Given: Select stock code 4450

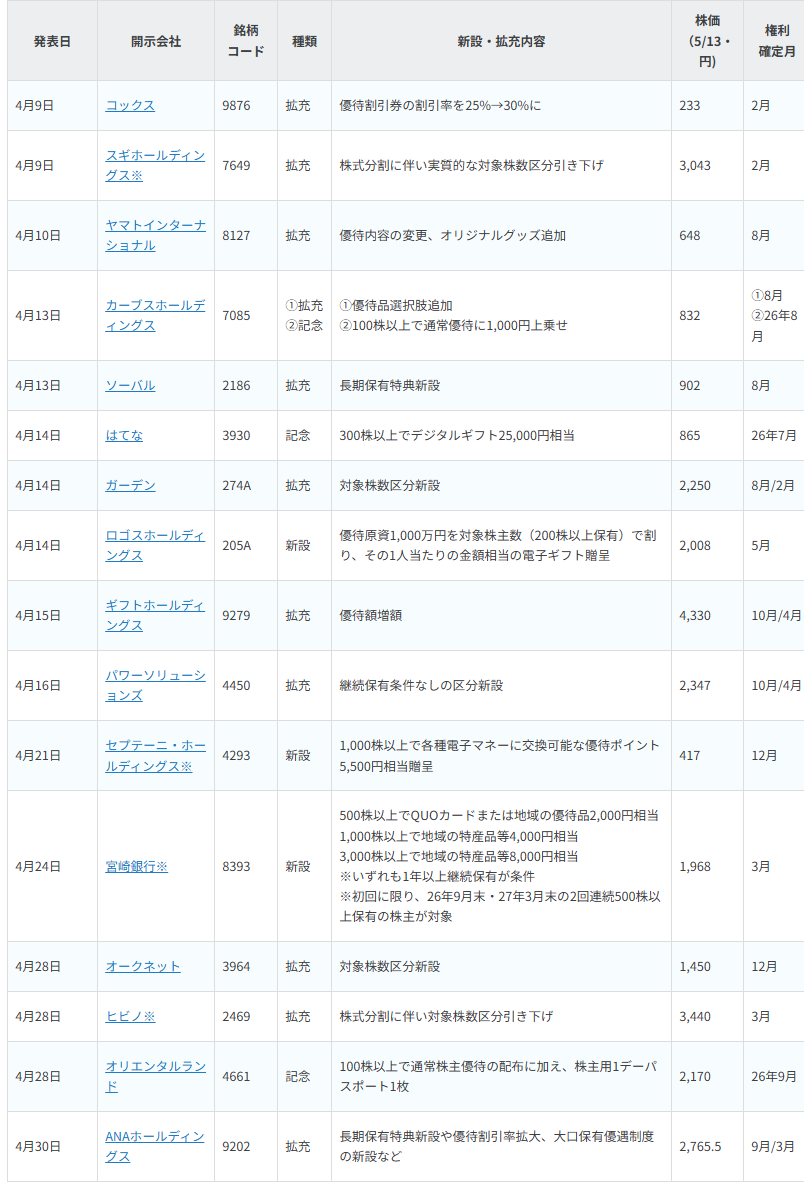Looking at the screenshot, I should pyautogui.click(x=236, y=685).
